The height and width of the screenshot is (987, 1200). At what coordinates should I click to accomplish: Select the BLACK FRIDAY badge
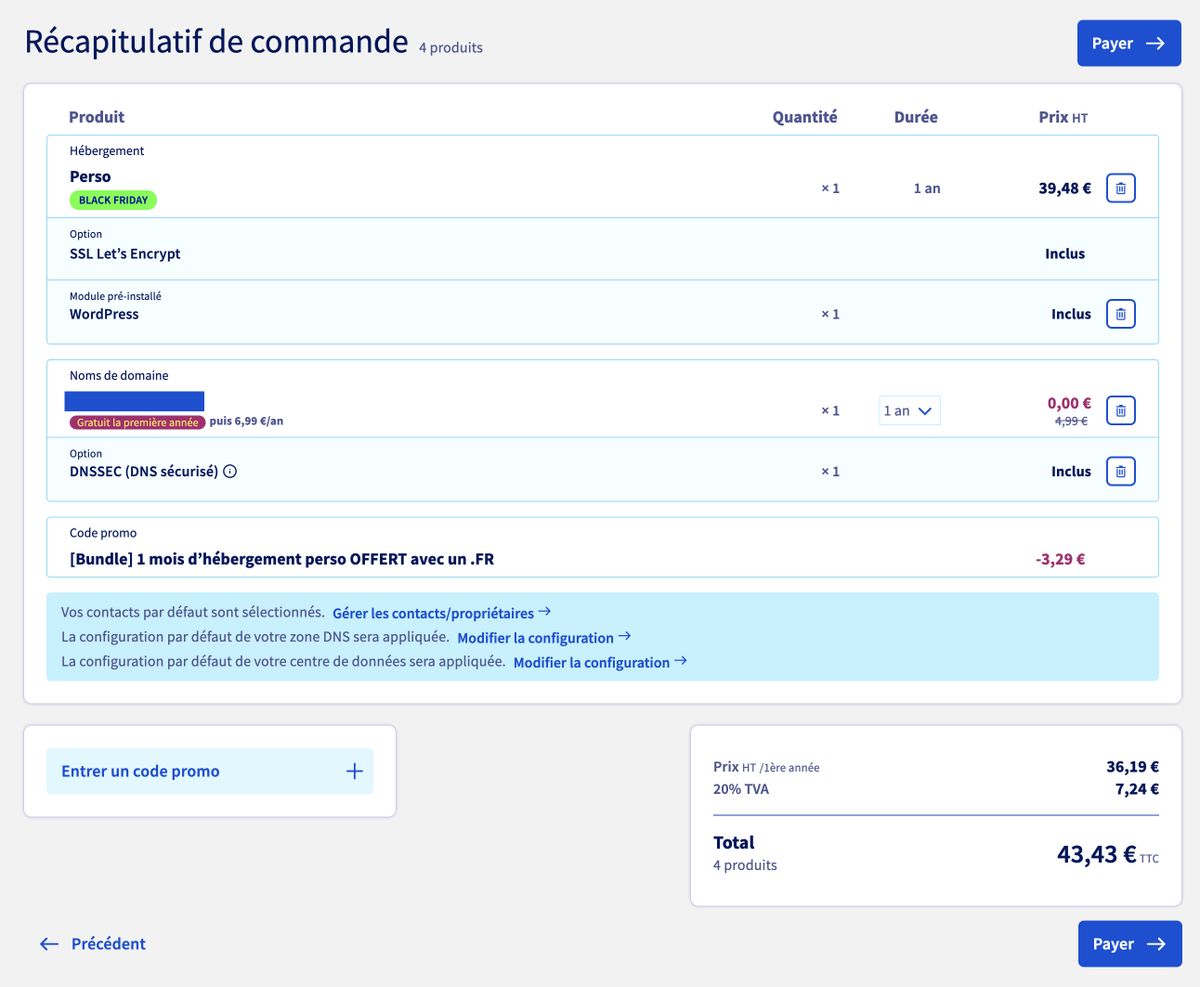(113, 200)
